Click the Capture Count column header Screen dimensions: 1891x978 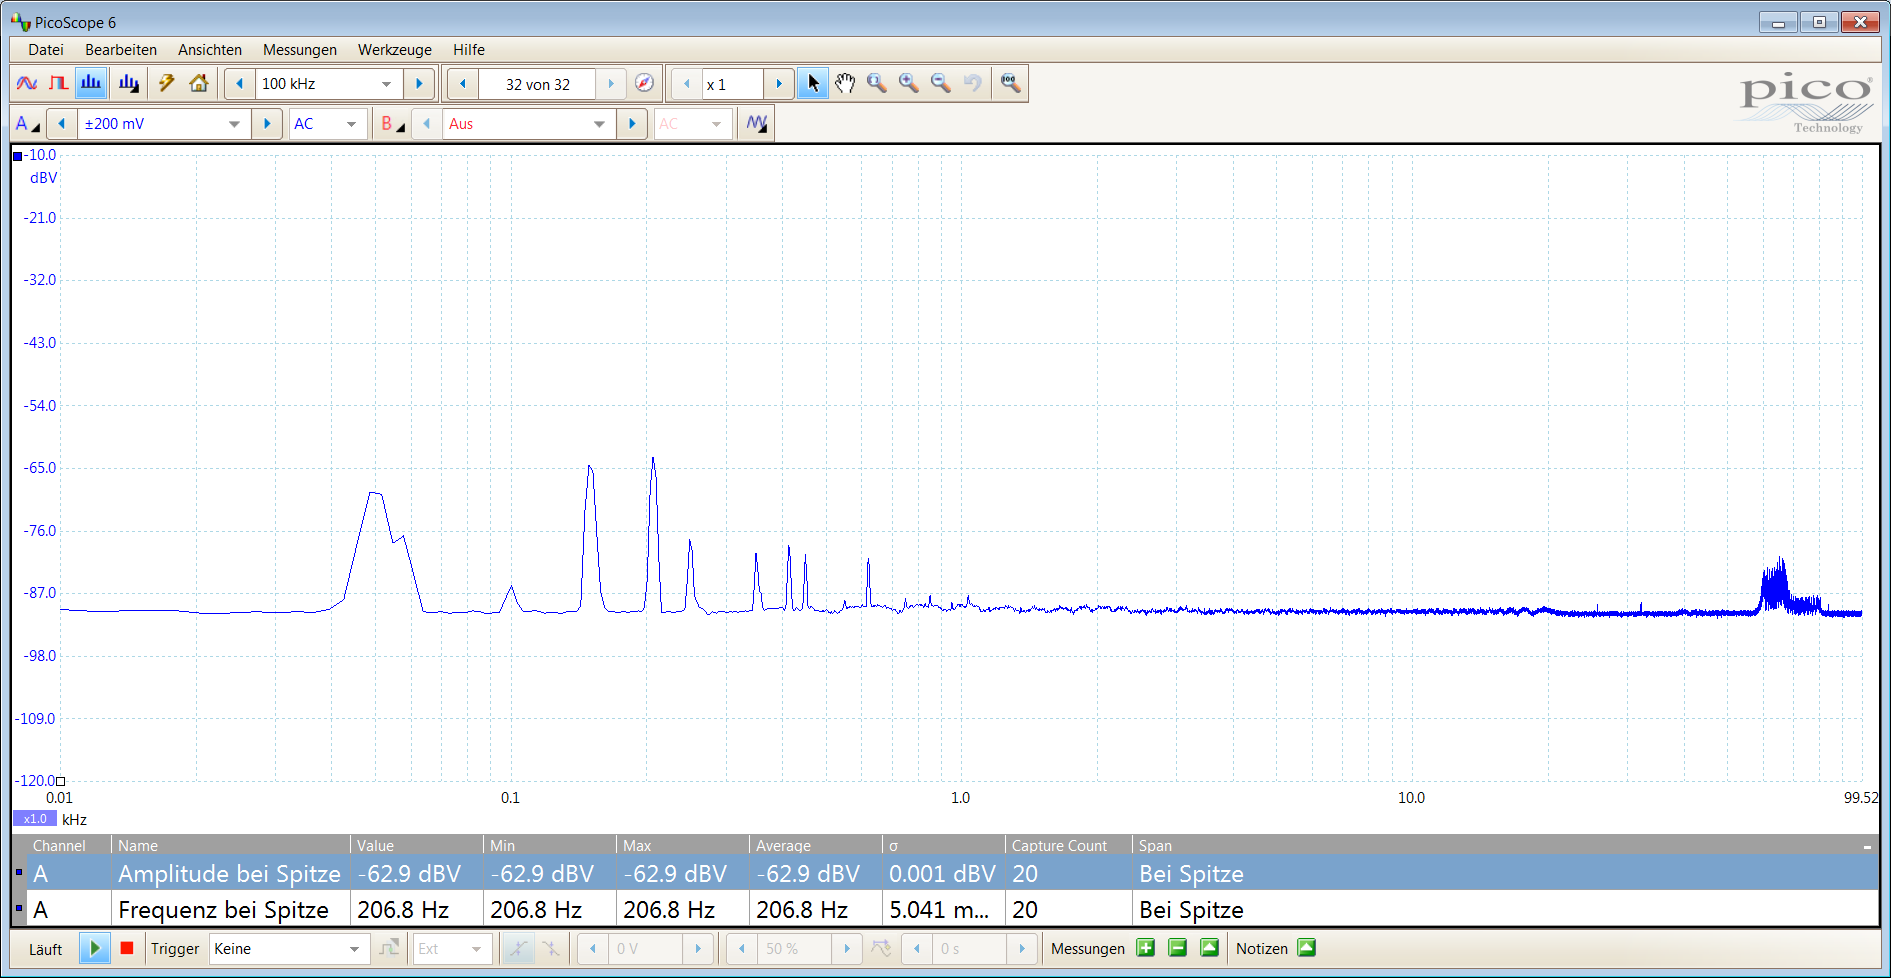pos(1067,846)
